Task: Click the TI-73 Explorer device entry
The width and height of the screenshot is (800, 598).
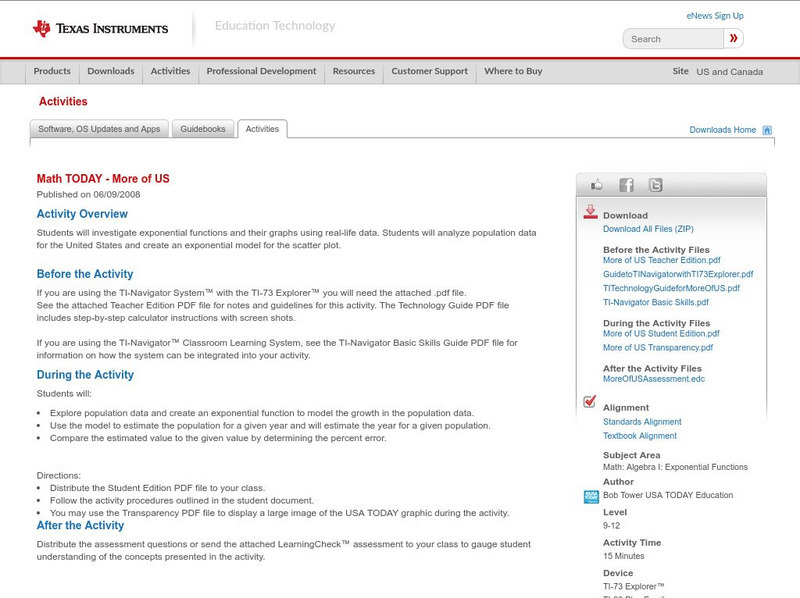Action: [634, 586]
